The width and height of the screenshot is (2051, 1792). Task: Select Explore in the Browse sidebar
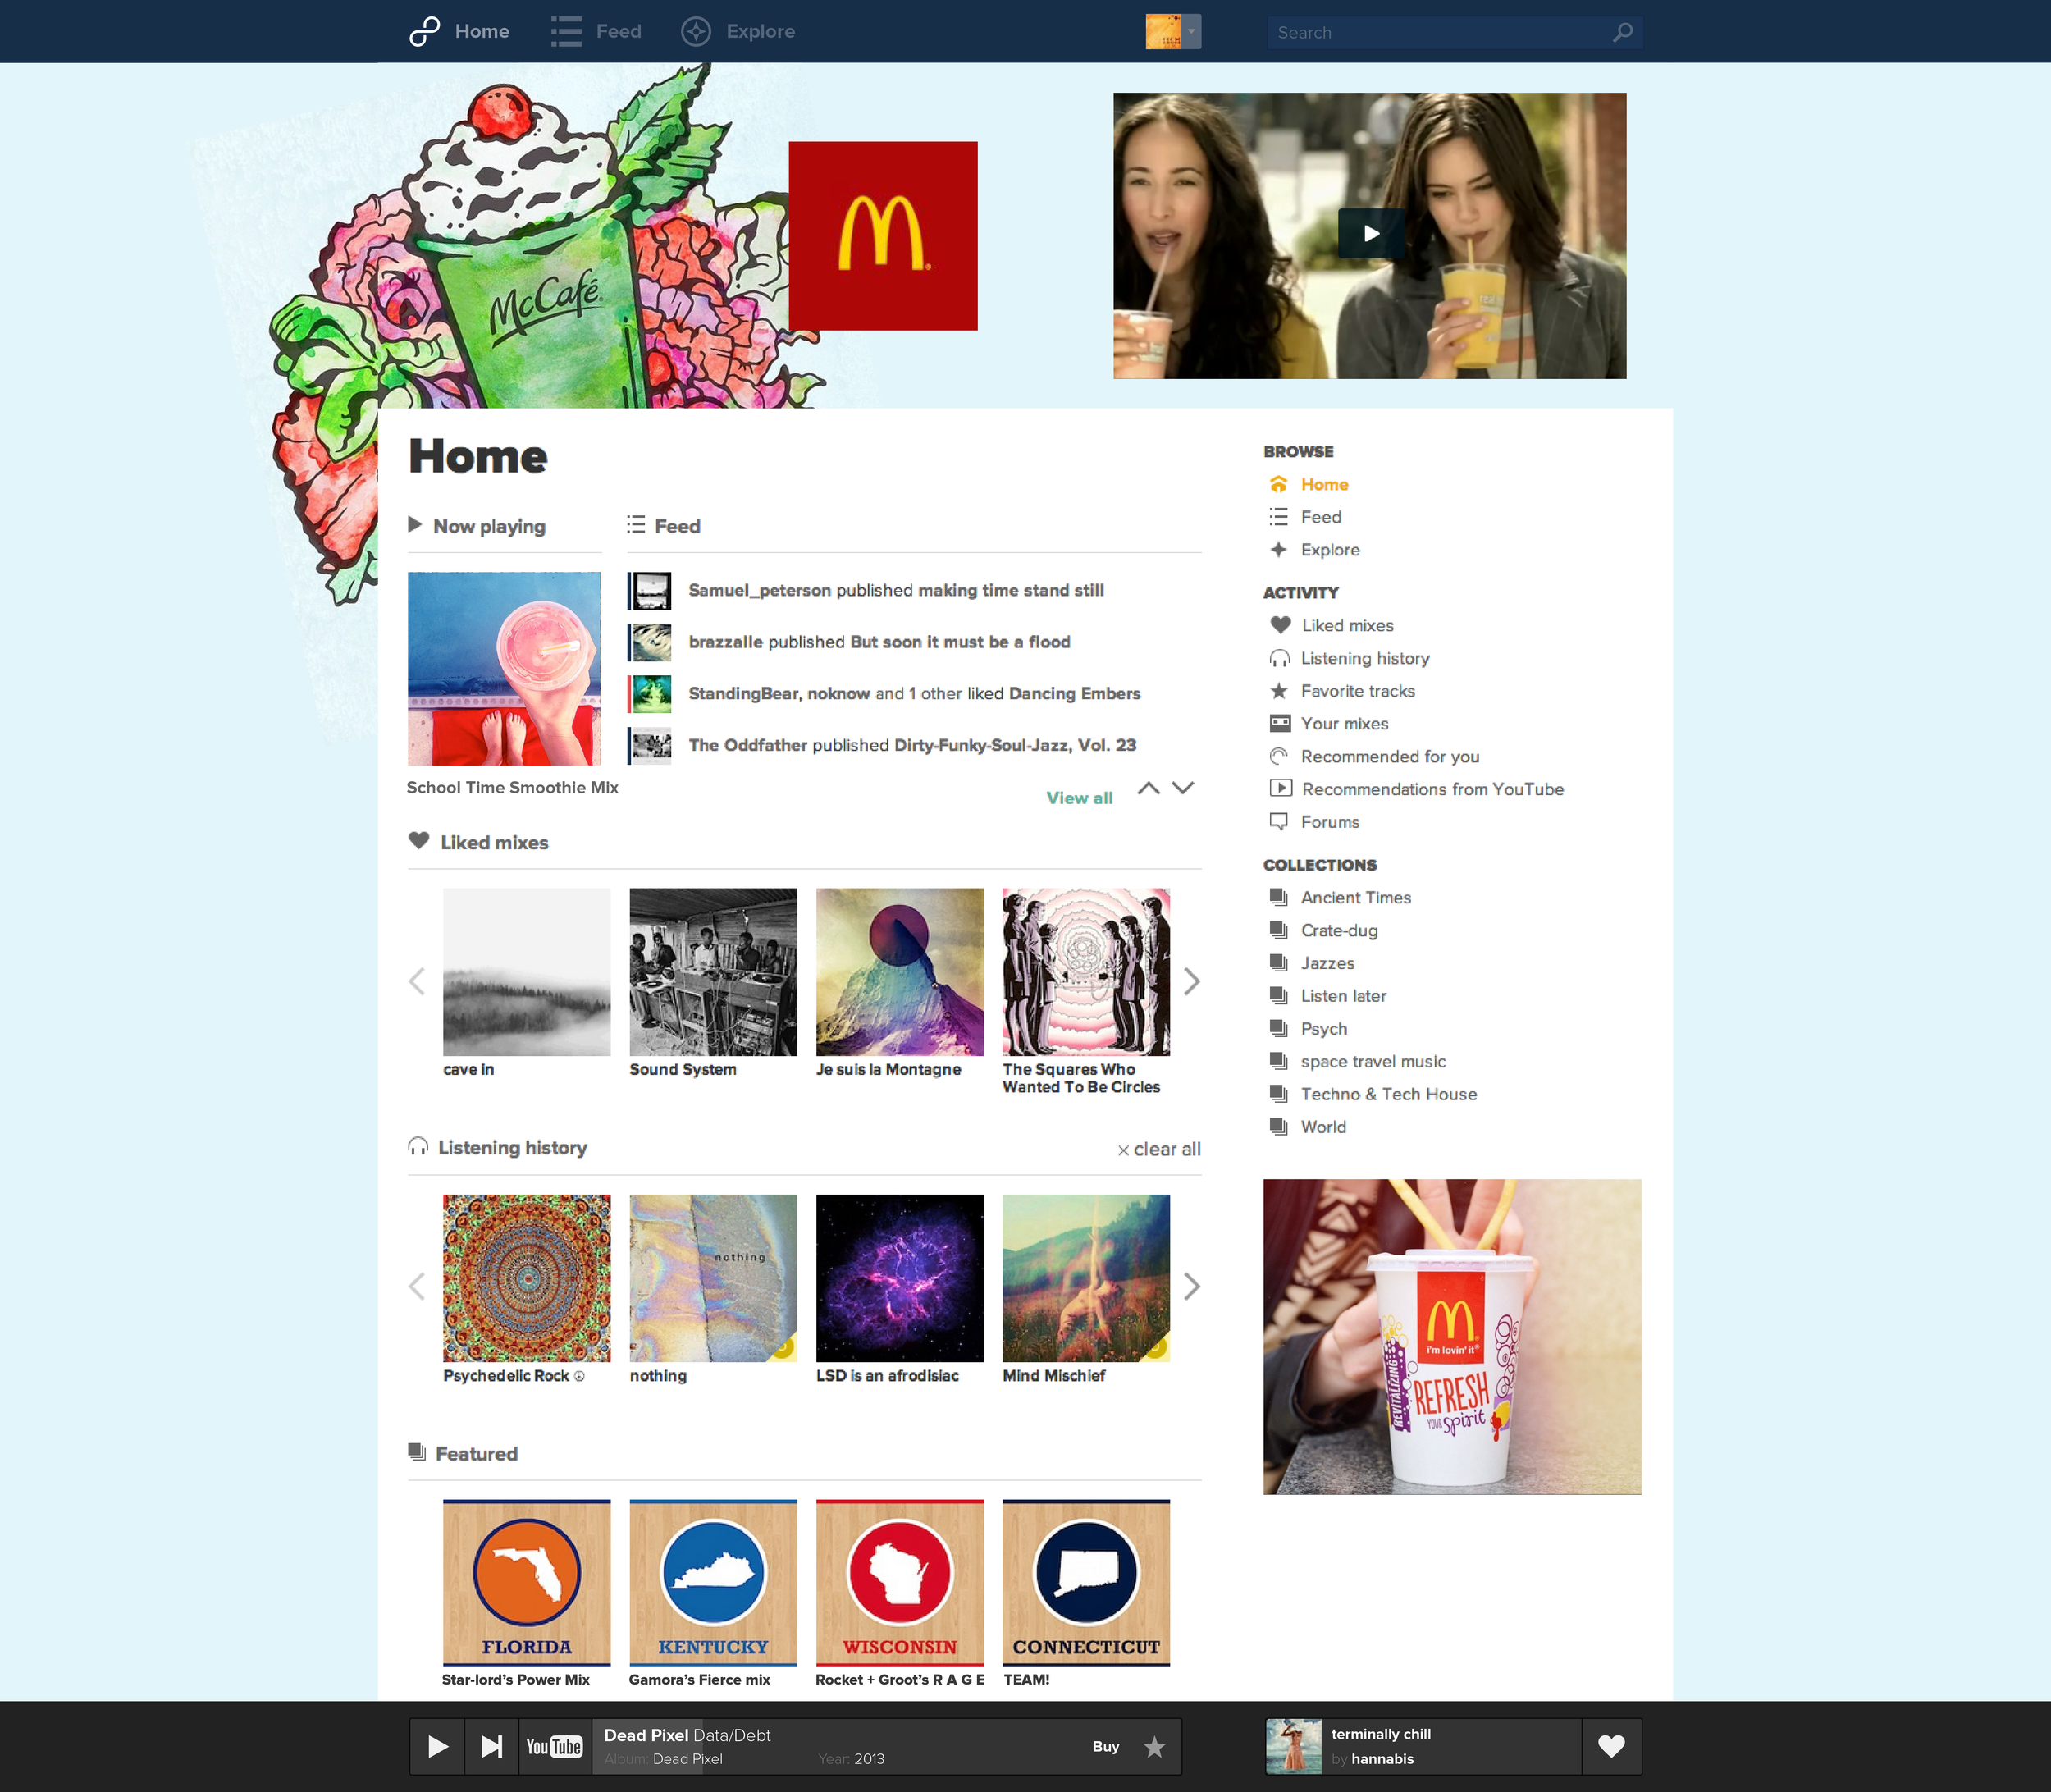(1330, 550)
